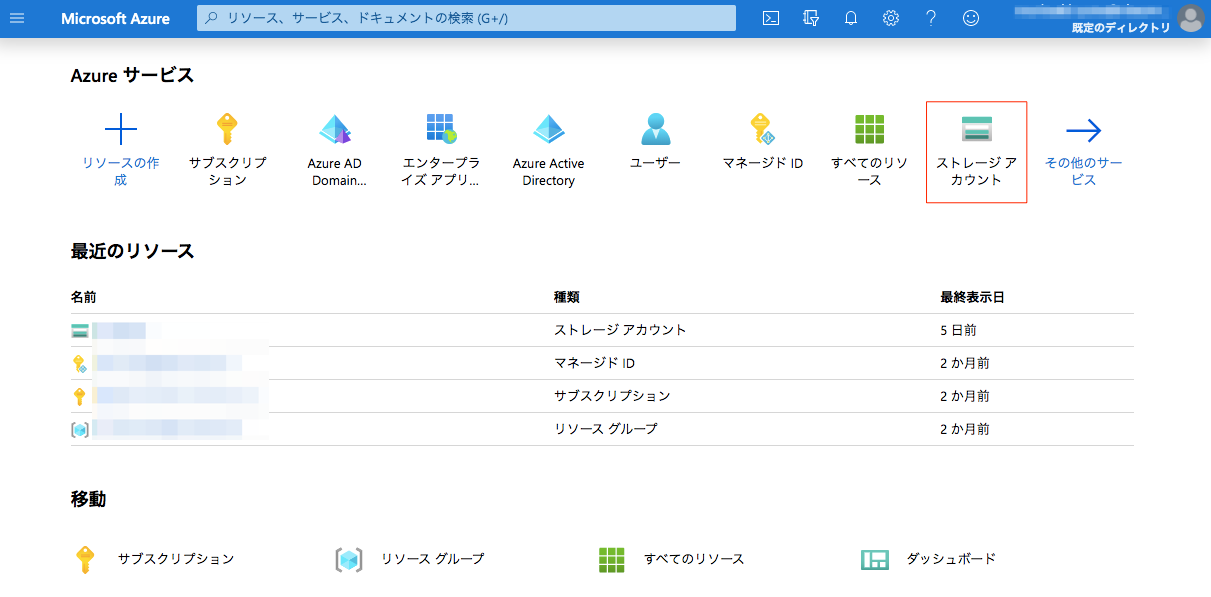Open the ユーザー service icon
Viewport: 1211px width, 597px height.
(656, 130)
